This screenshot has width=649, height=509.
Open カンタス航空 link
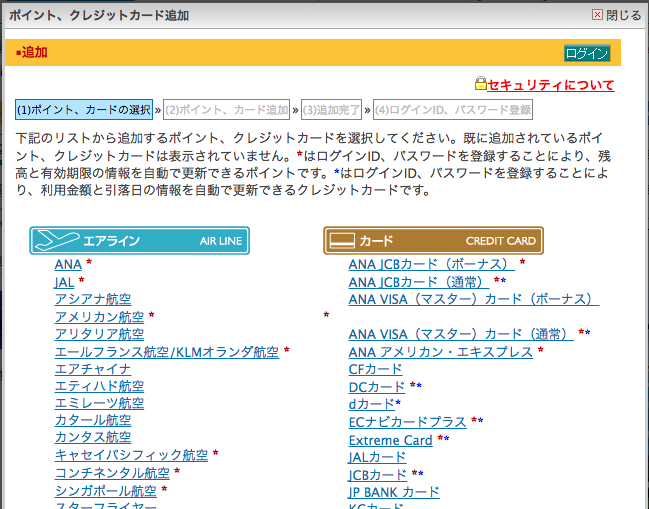[93, 437]
